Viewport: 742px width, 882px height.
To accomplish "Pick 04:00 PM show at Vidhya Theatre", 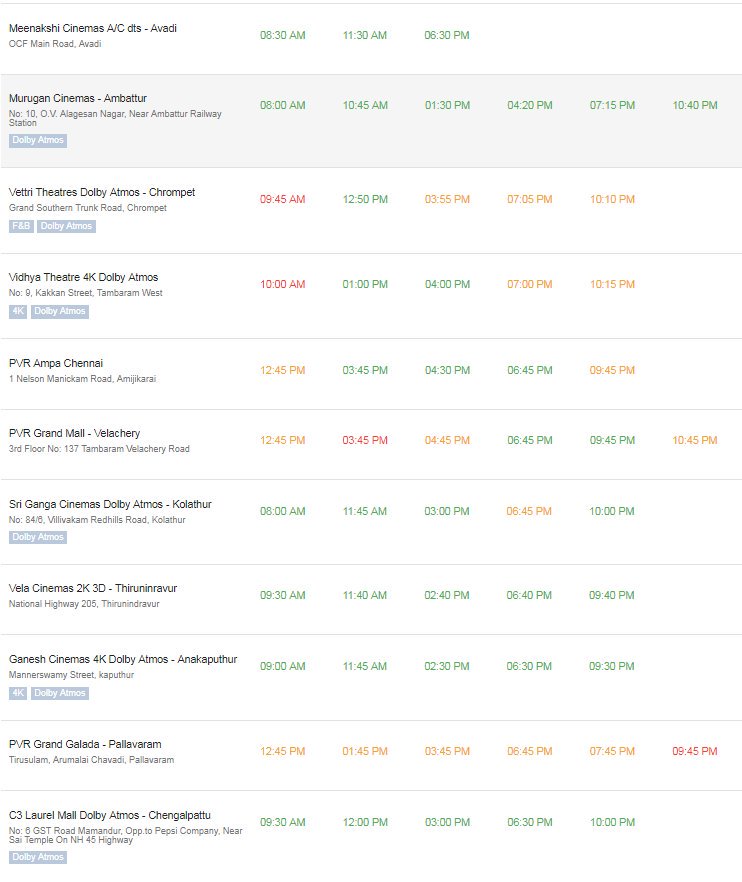I will click(447, 284).
